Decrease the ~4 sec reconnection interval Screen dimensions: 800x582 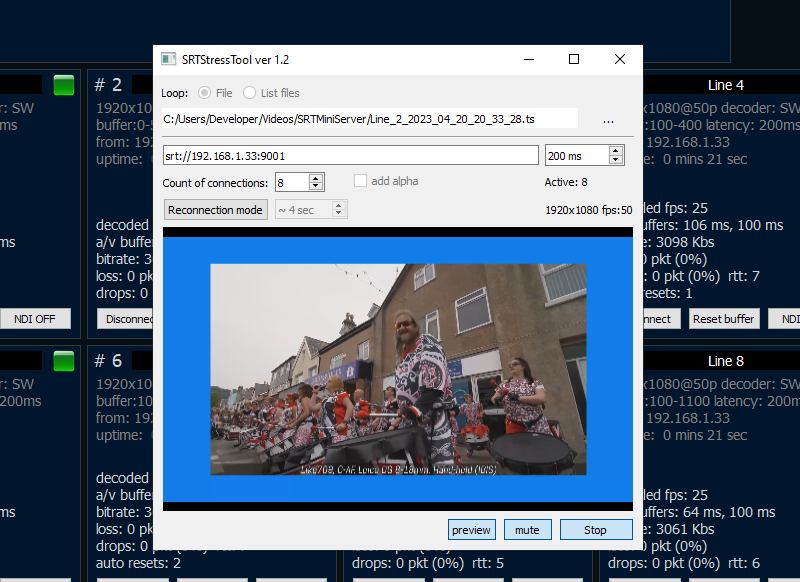coord(338,214)
